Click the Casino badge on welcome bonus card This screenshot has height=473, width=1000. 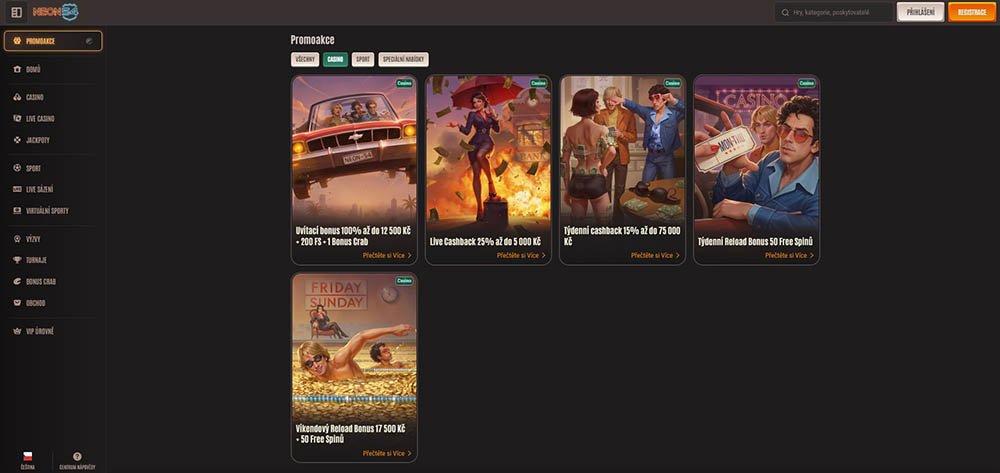coord(404,83)
